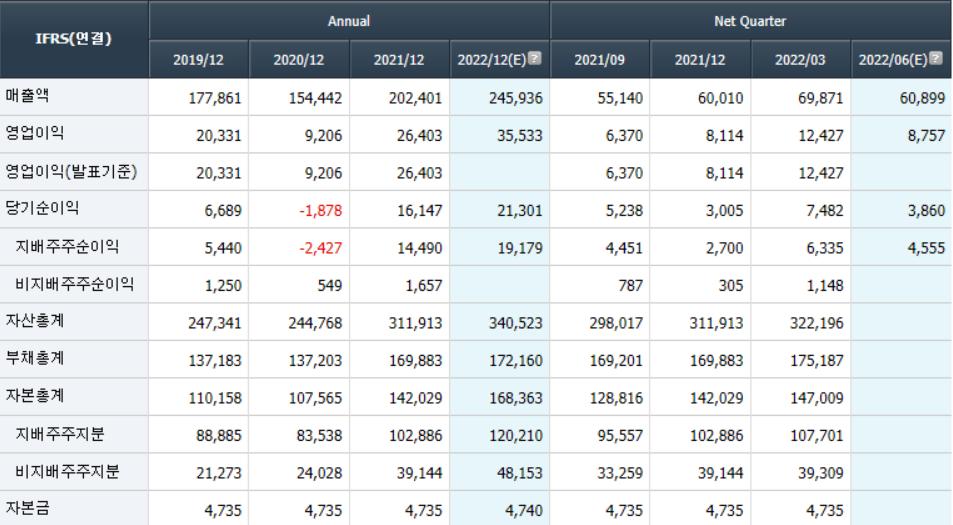This screenshot has height=525, width=953.
Task: Click the 35,533 operating profit estimate
Action: click(x=520, y=136)
